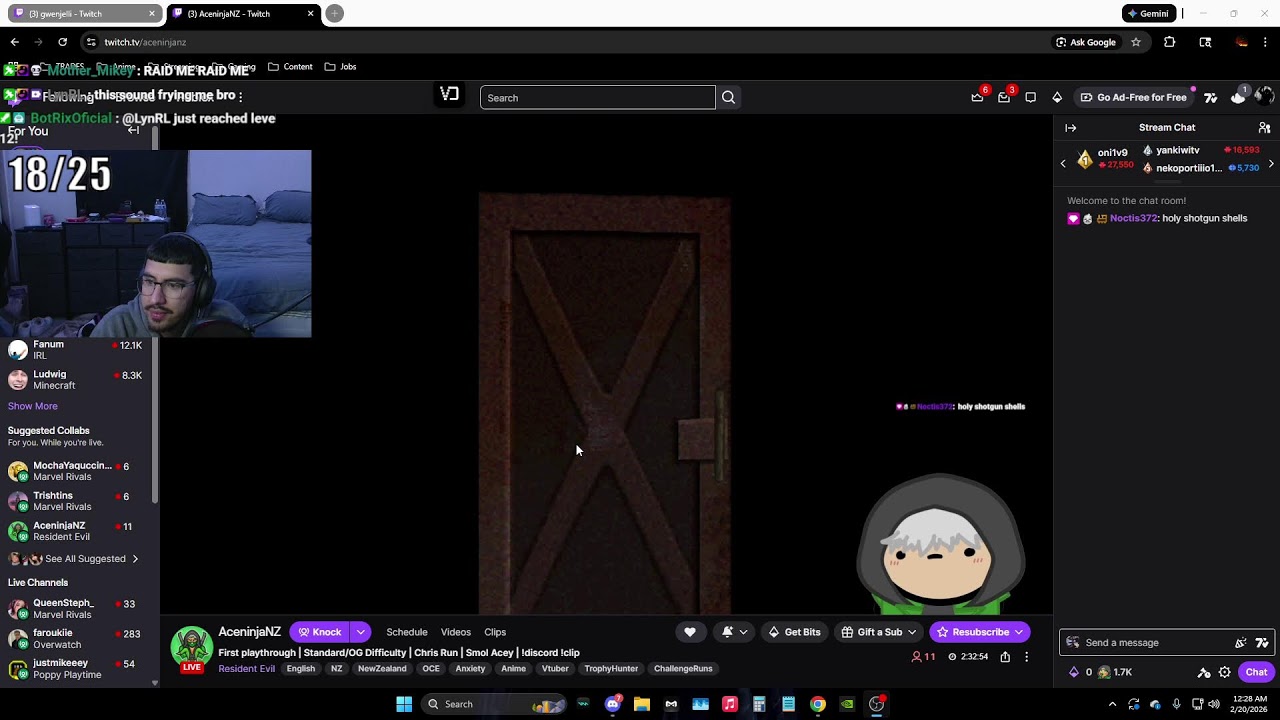
Task: Open File Explorer from taskbar
Action: click(642, 704)
